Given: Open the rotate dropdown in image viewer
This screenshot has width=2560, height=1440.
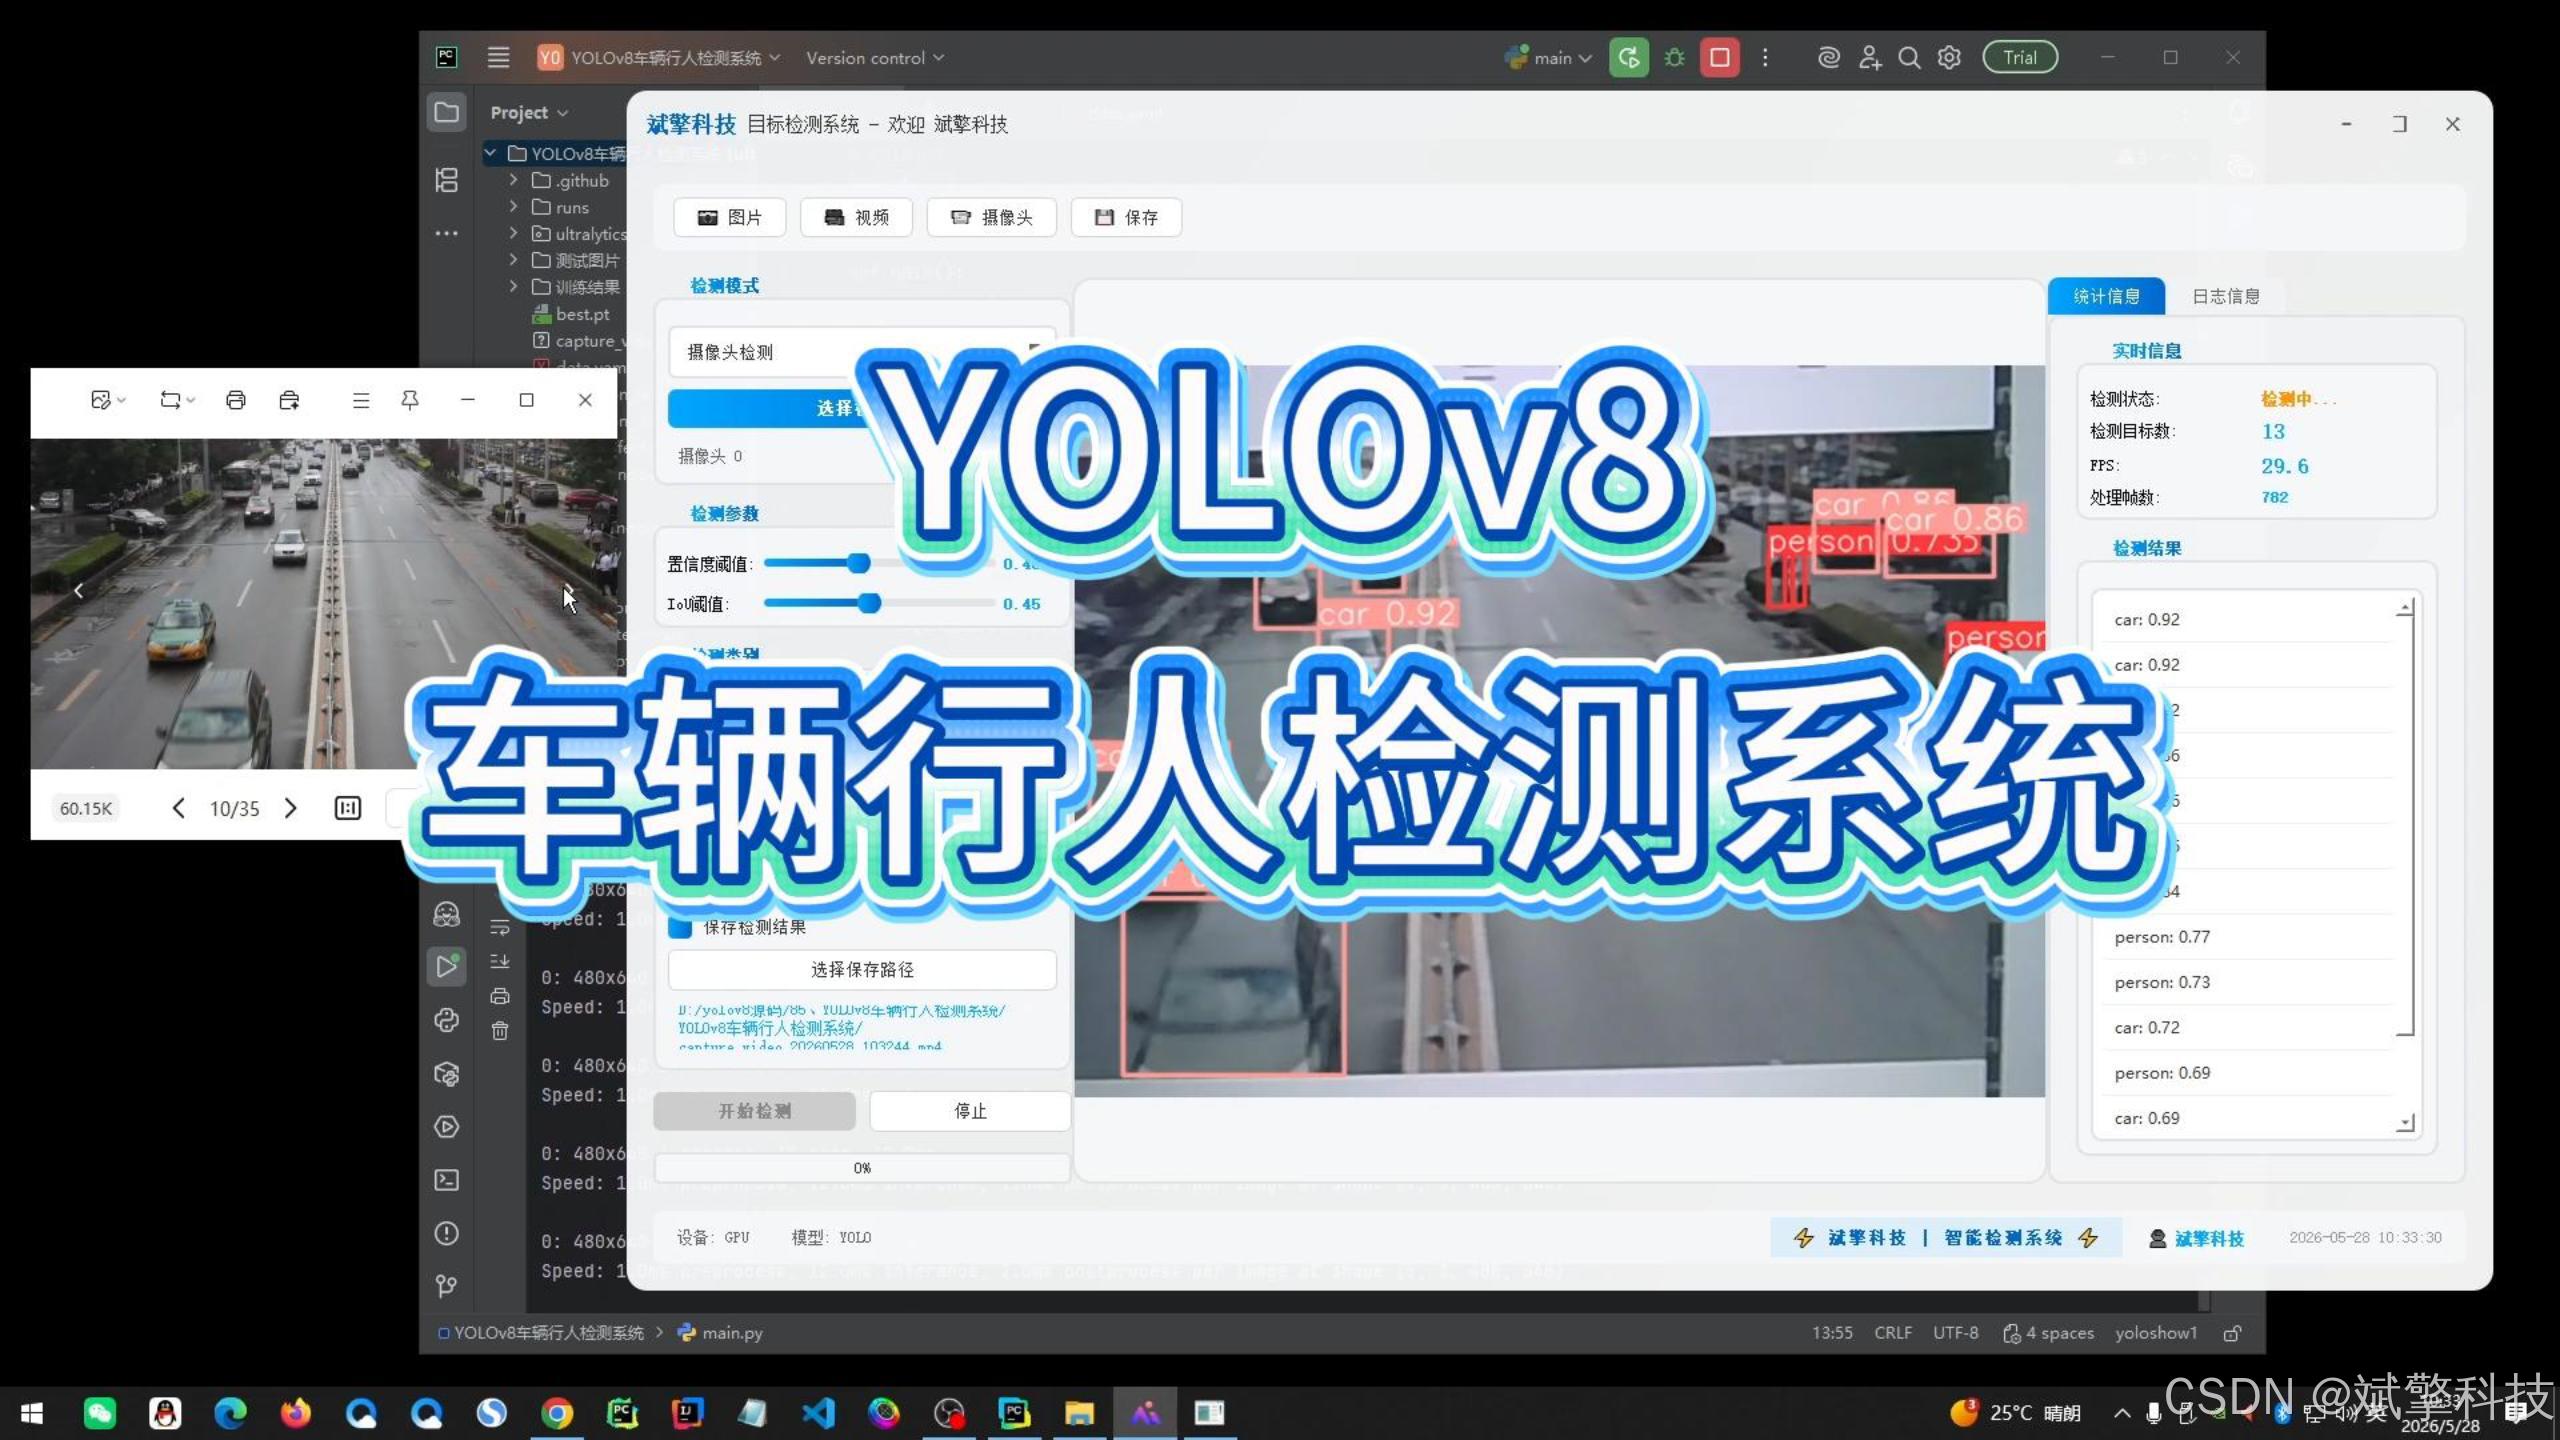Looking at the screenshot, I should point(177,400).
